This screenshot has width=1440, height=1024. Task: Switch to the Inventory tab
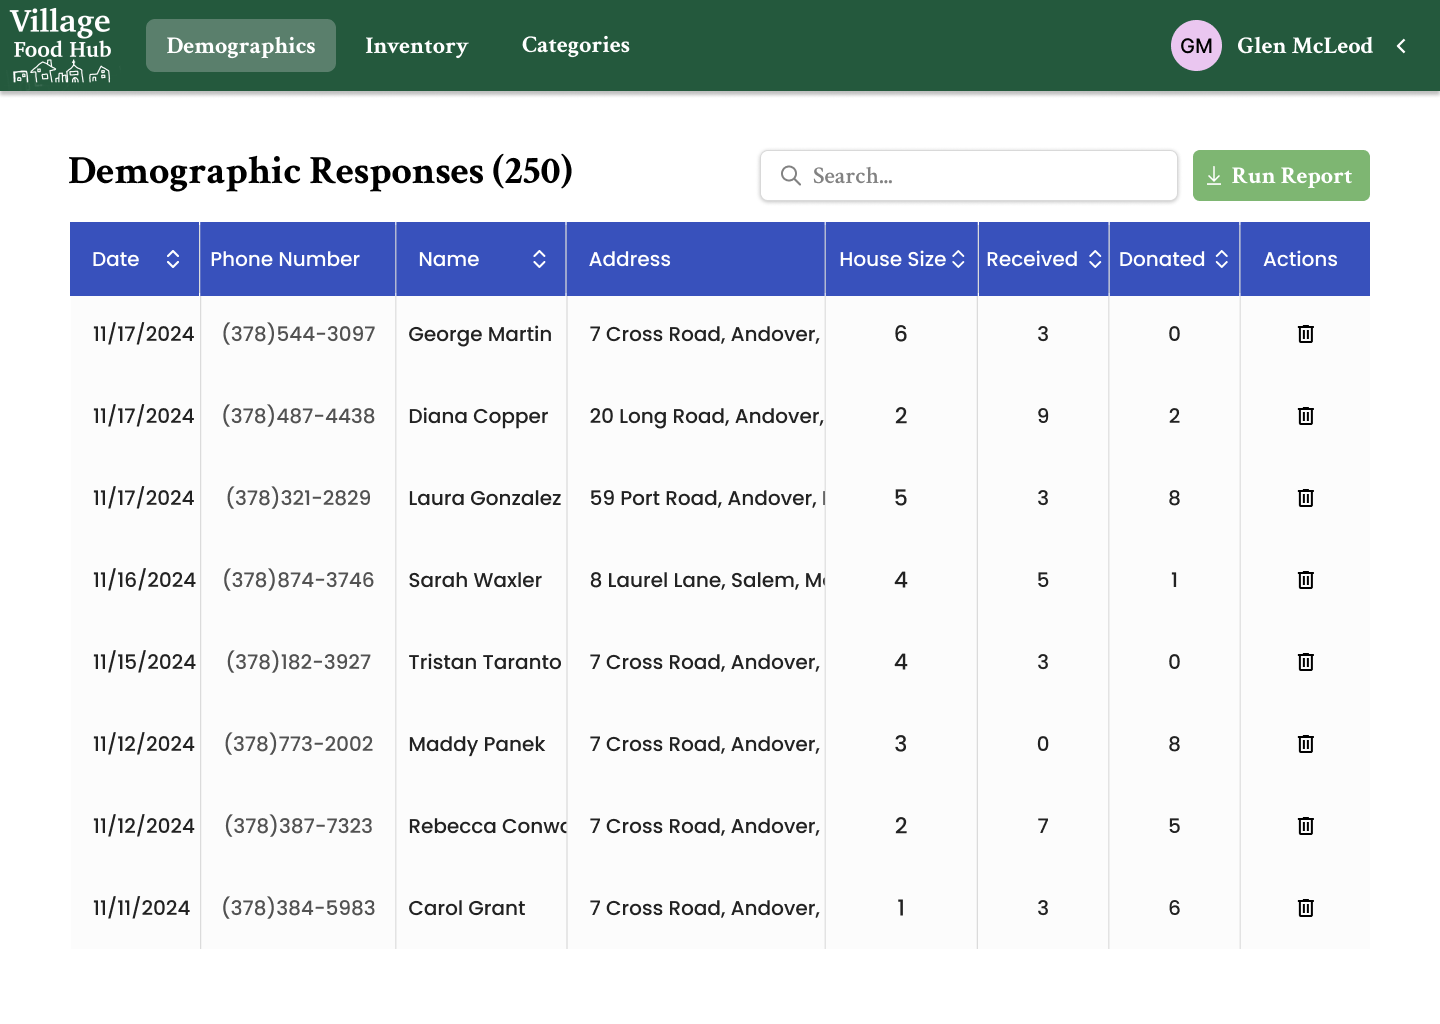416,46
